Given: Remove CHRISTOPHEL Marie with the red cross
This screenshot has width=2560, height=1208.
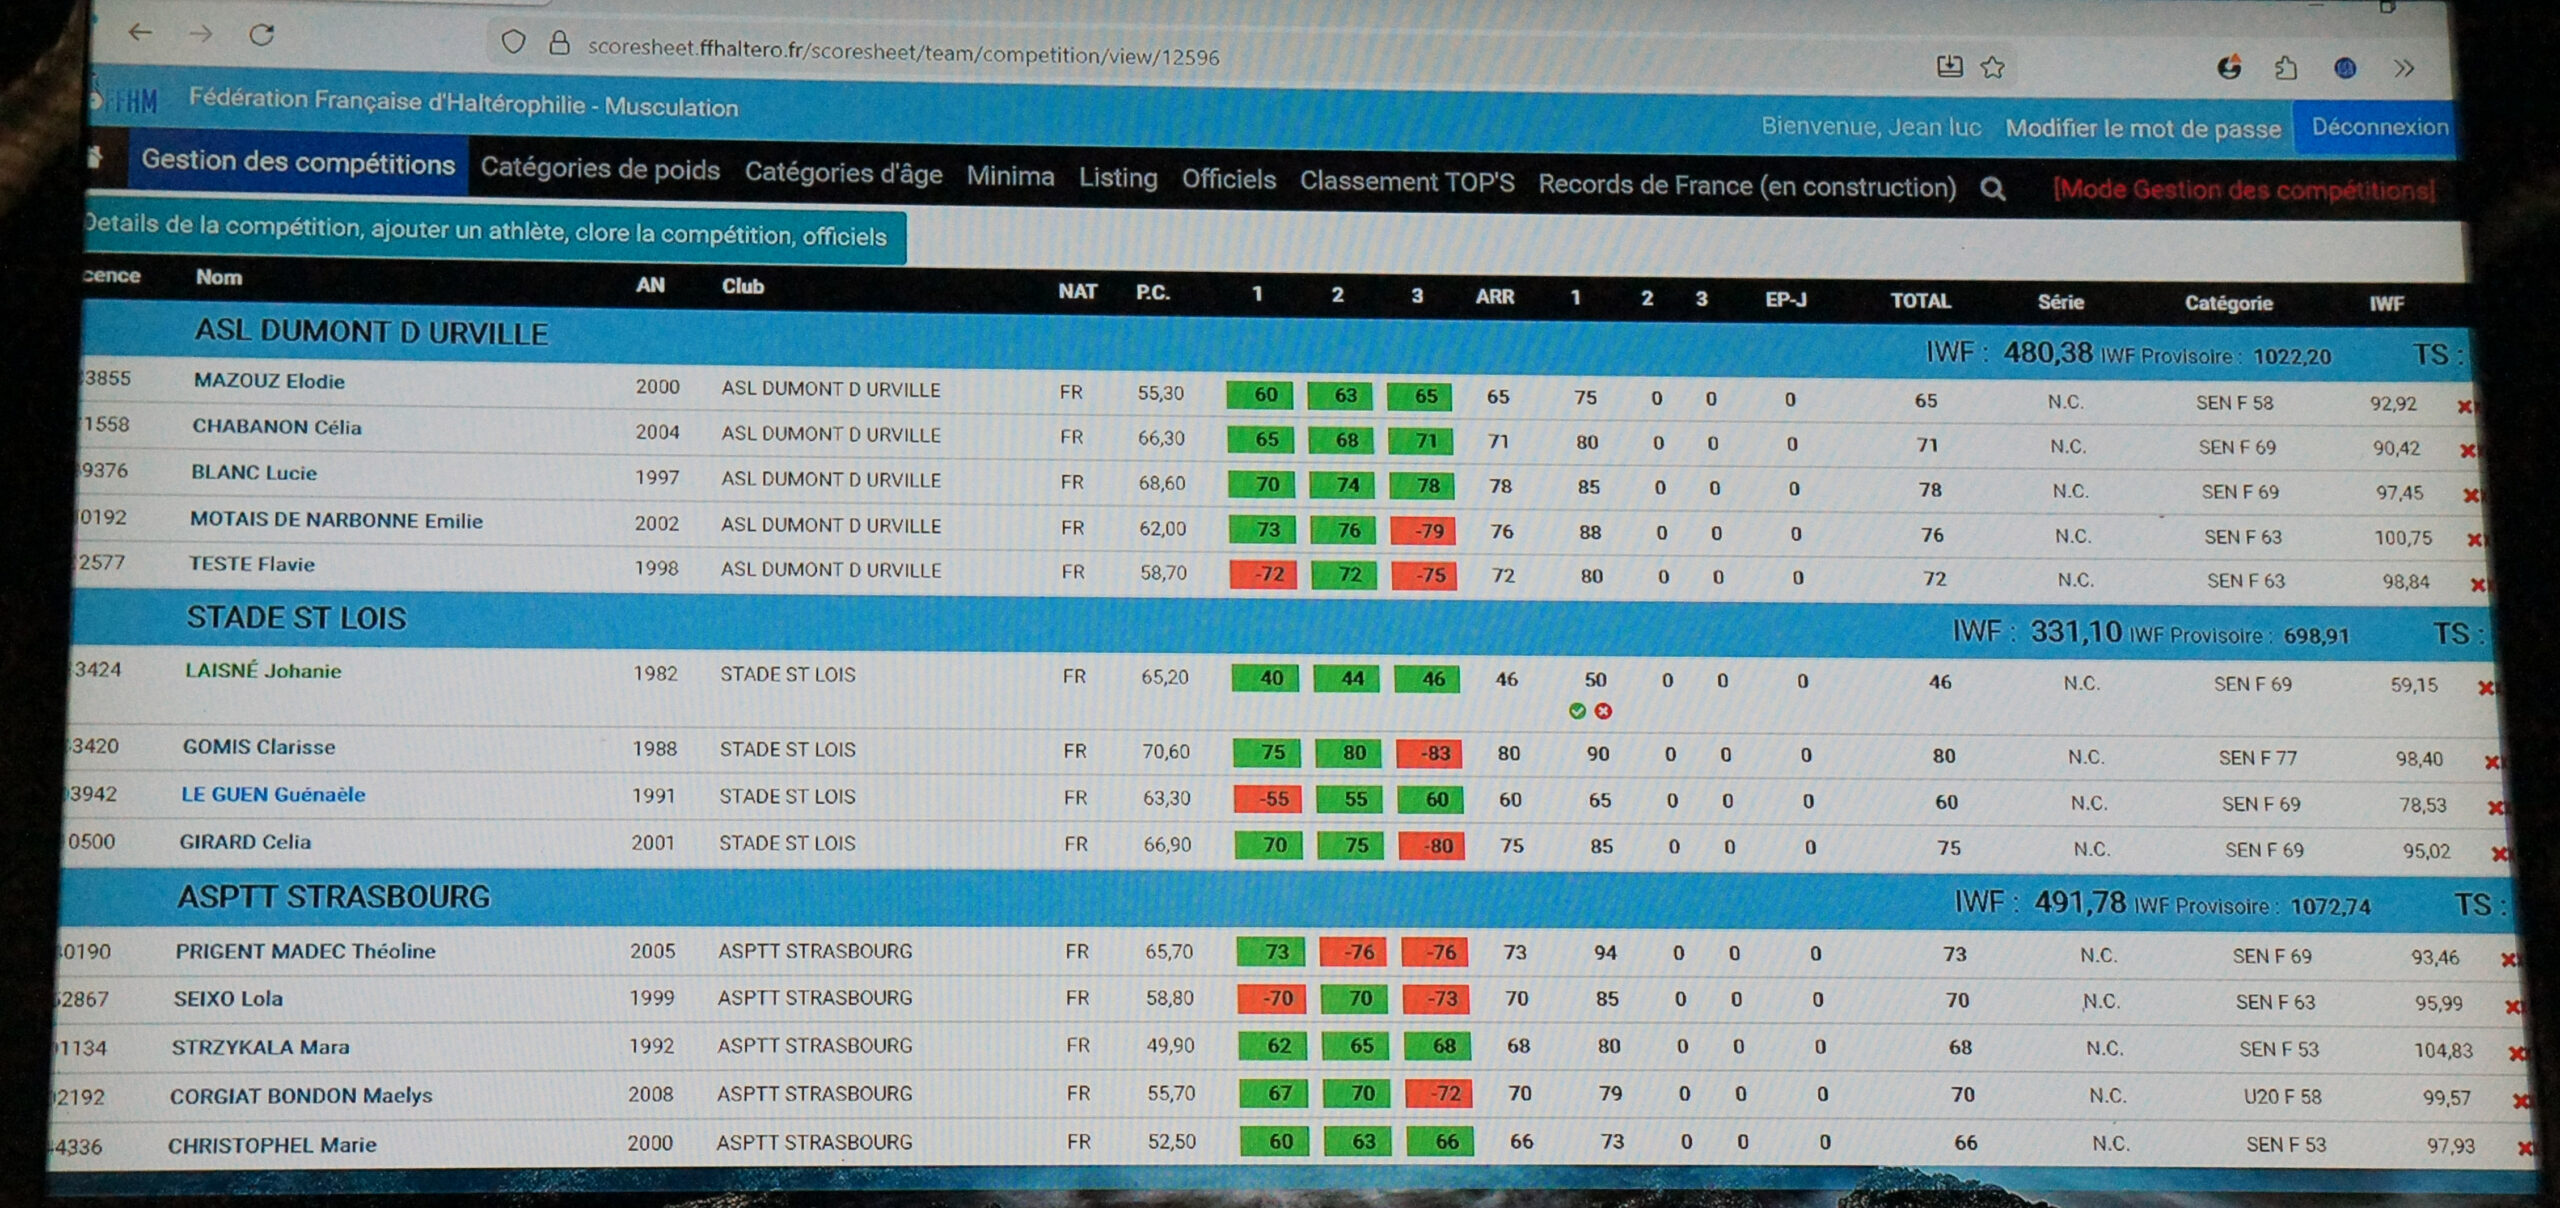Looking at the screenshot, I should click(2525, 1148).
